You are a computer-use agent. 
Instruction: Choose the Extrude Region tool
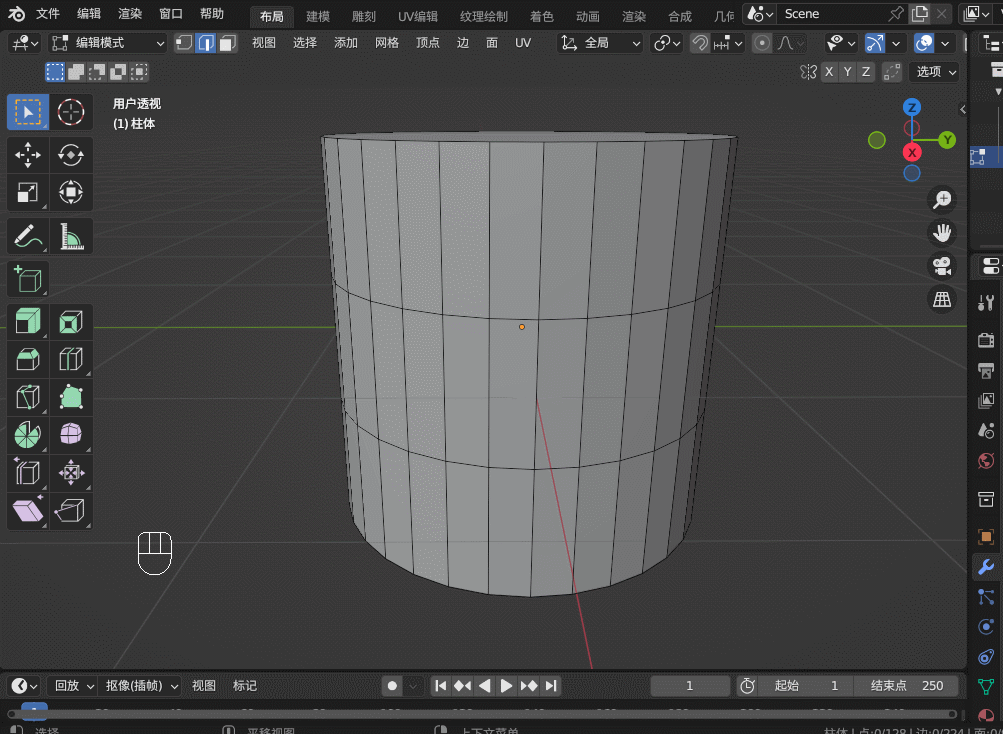coord(28,322)
